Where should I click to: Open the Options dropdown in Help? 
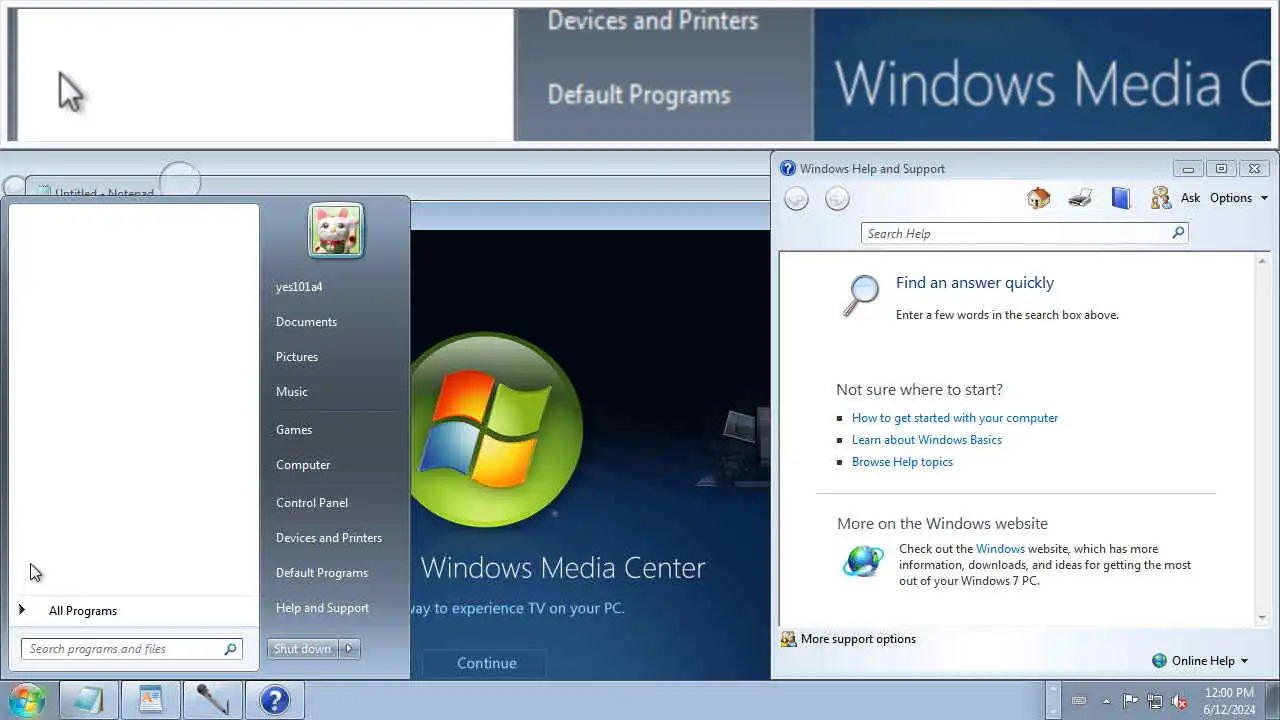[x=1239, y=198]
